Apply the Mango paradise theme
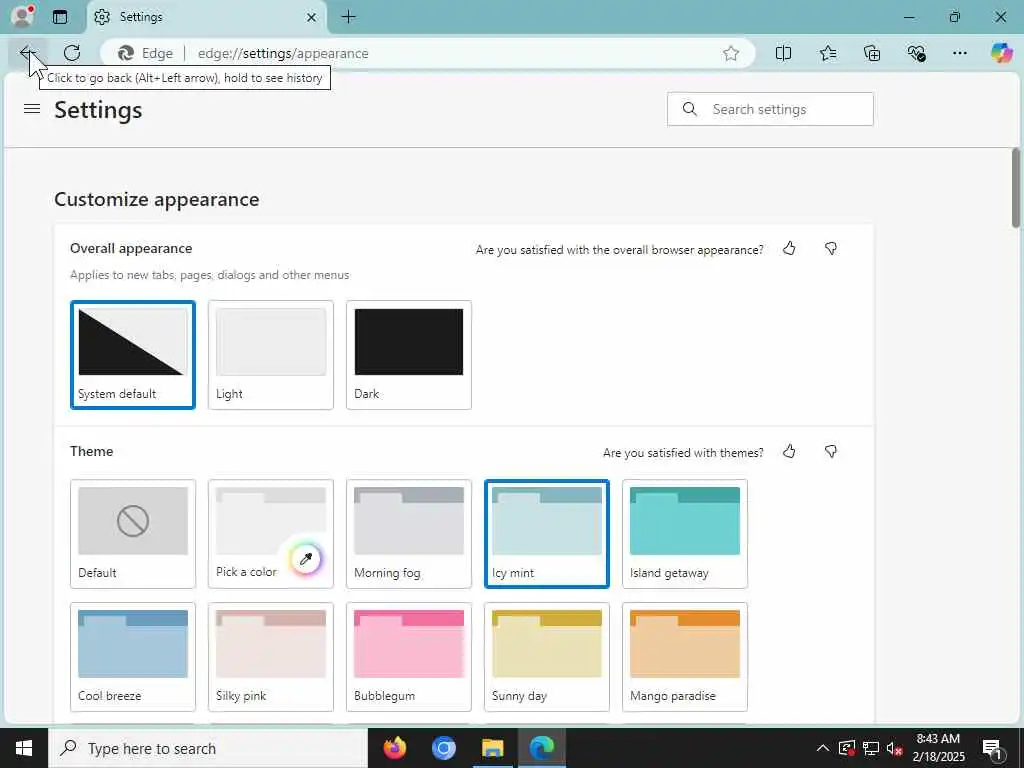The image size is (1024, 768). pyautogui.click(x=685, y=656)
